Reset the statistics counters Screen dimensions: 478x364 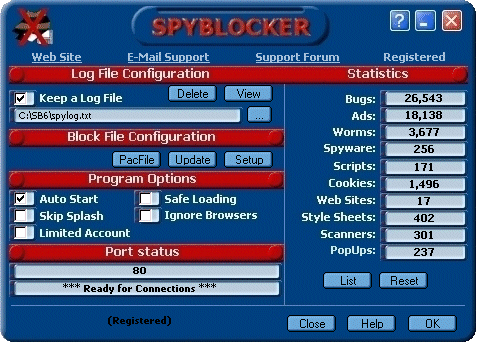click(404, 281)
